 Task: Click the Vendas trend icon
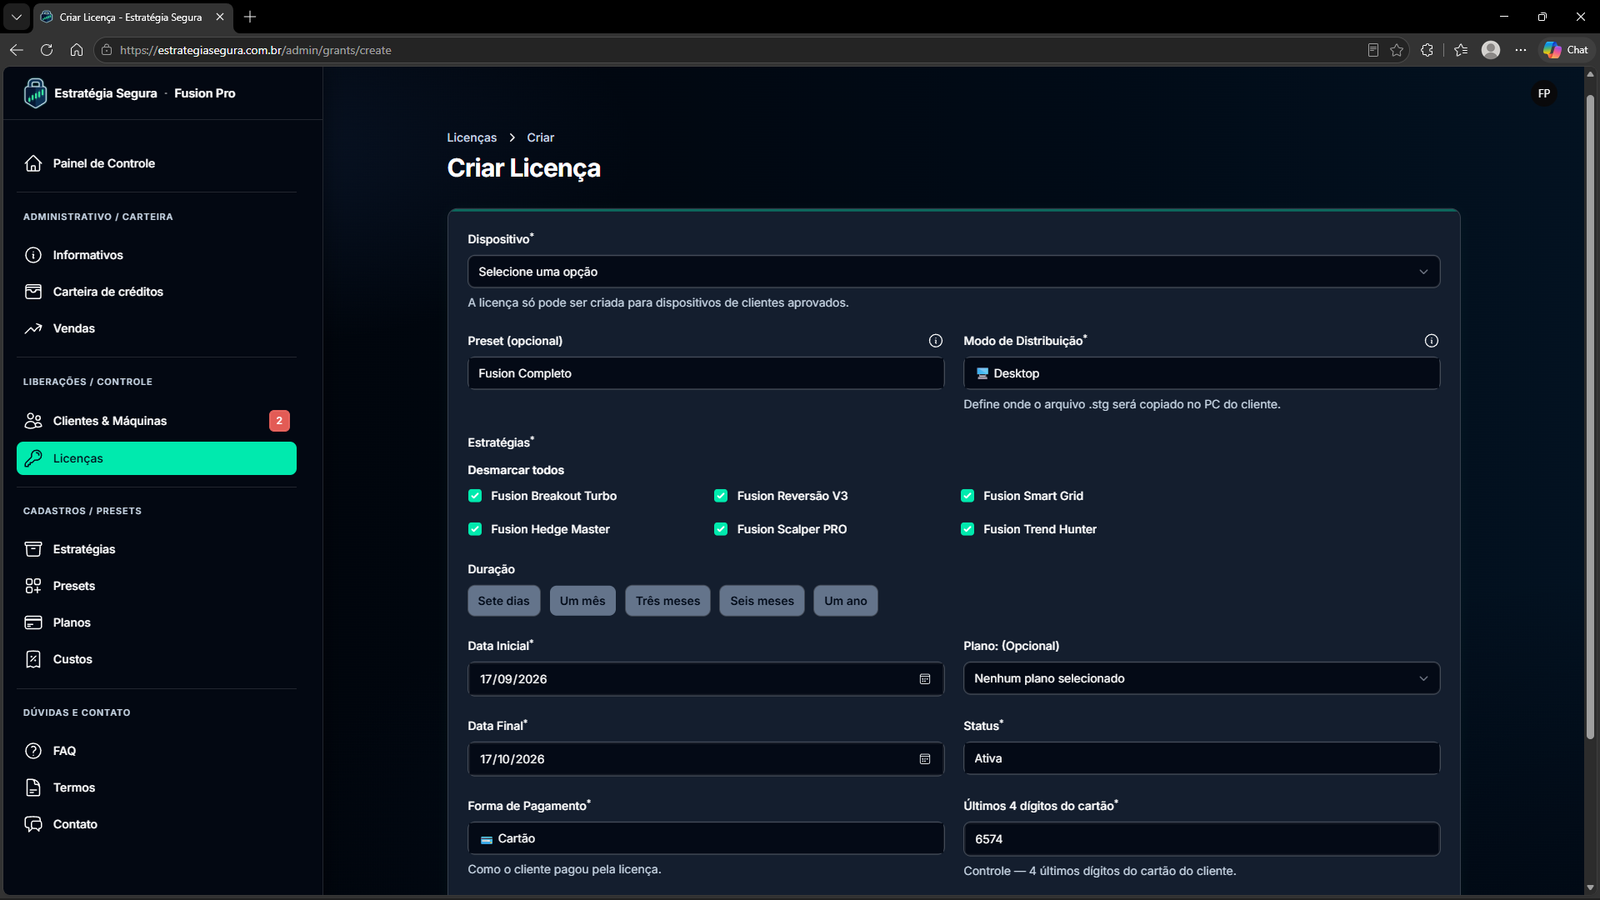point(33,328)
